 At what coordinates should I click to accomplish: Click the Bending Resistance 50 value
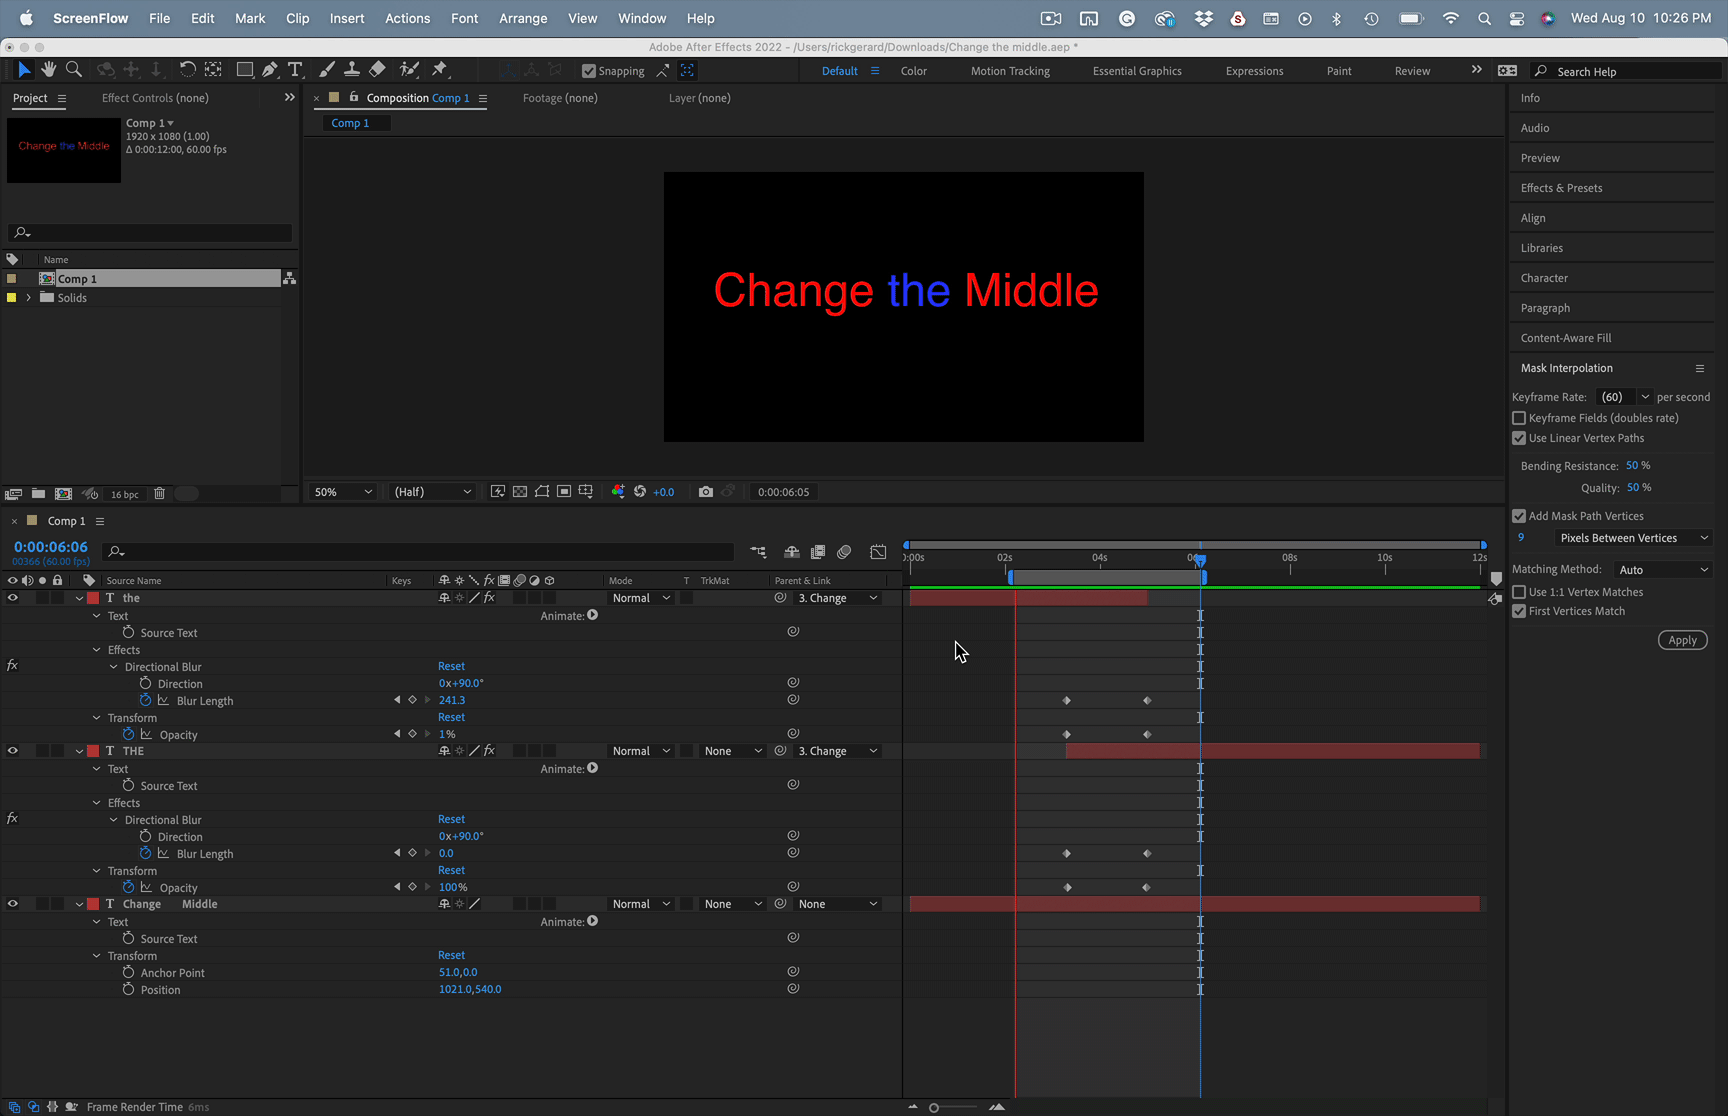click(1632, 465)
